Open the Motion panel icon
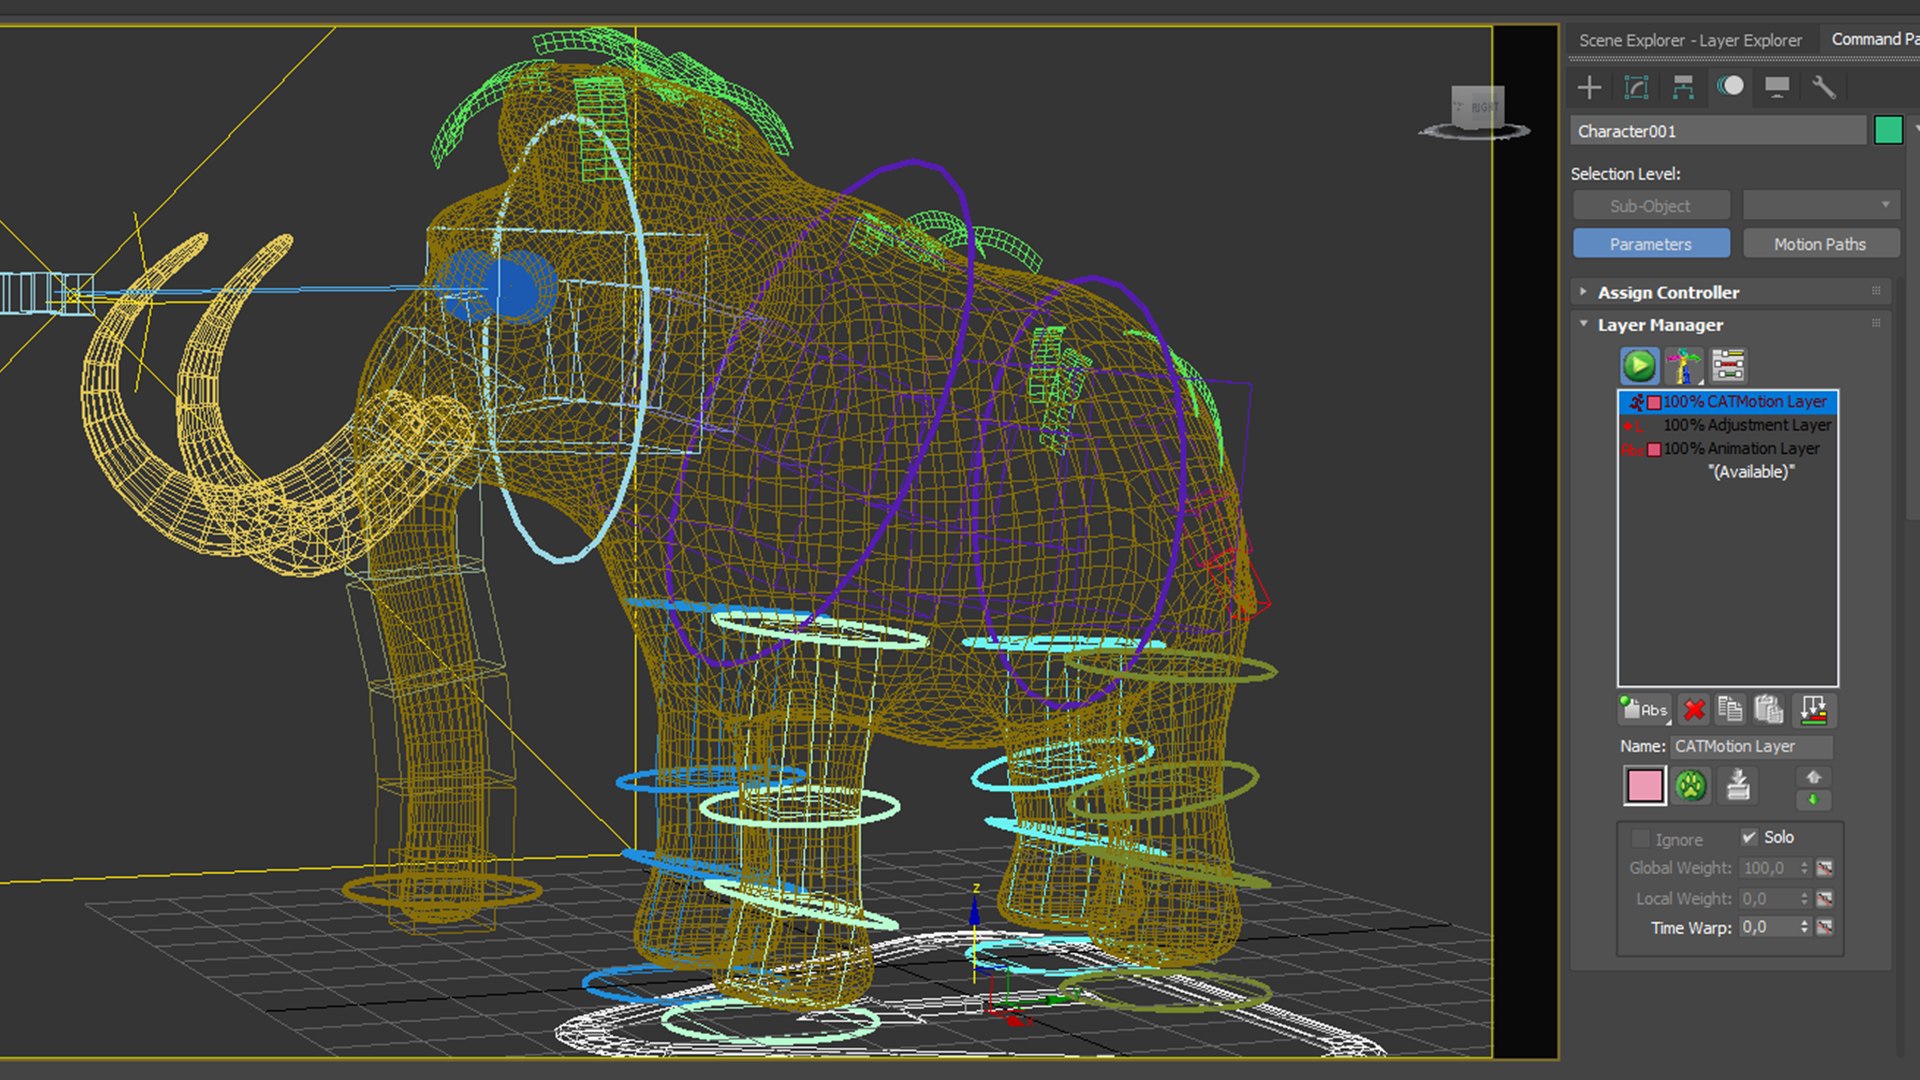Image resolution: width=1920 pixels, height=1080 pixels. click(x=1730, y=87)
